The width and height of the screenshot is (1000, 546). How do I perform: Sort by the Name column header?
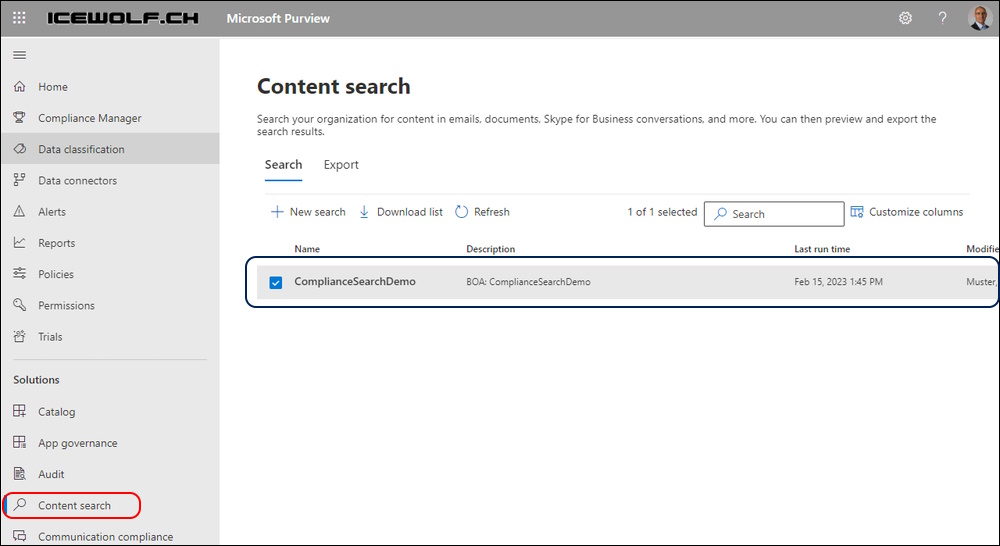307,249
